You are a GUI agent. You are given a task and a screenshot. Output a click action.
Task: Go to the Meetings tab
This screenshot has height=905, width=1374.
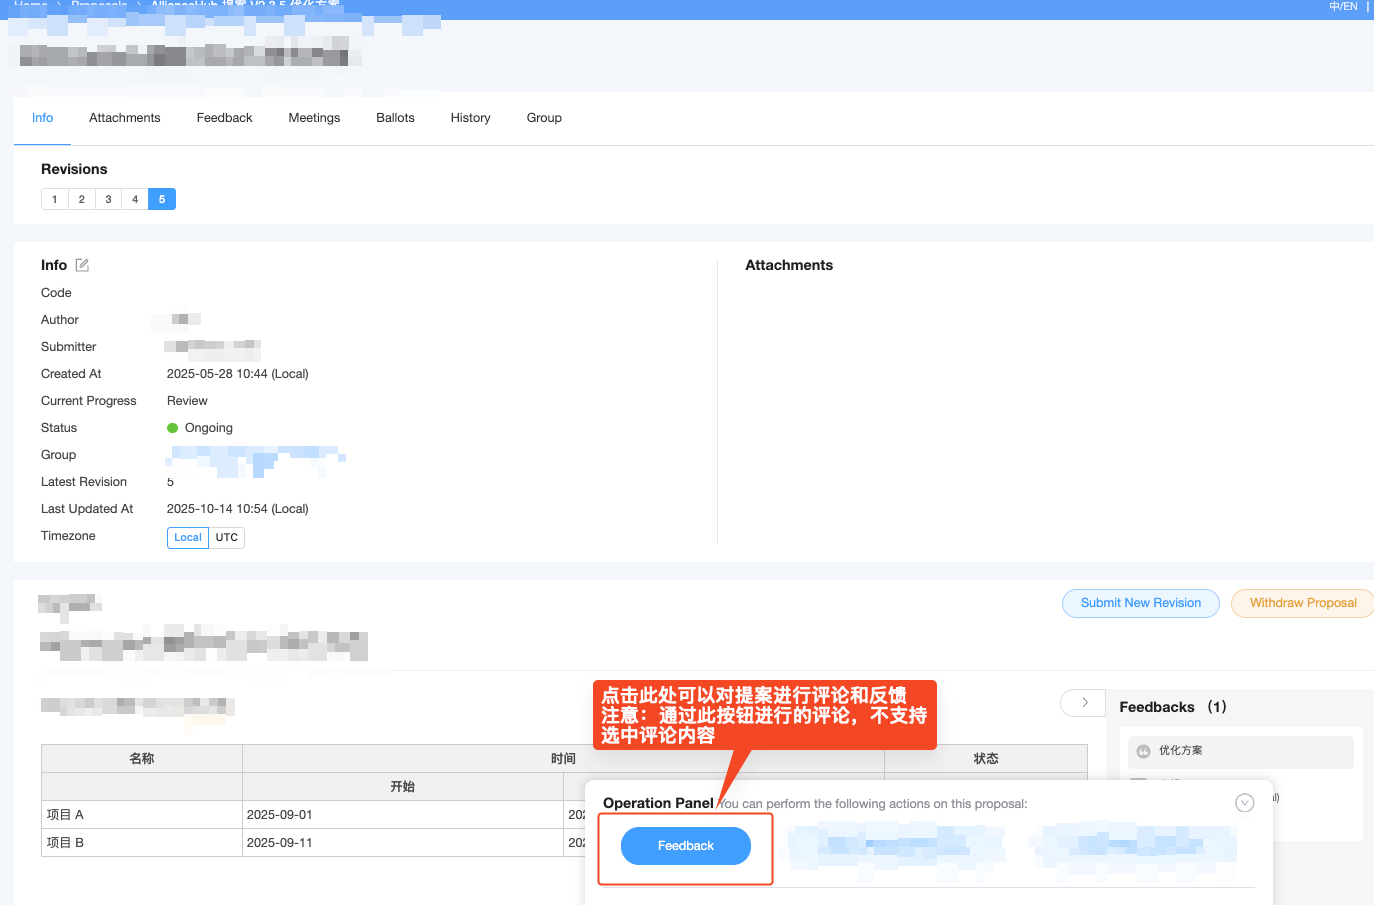(x=314, y=118)
